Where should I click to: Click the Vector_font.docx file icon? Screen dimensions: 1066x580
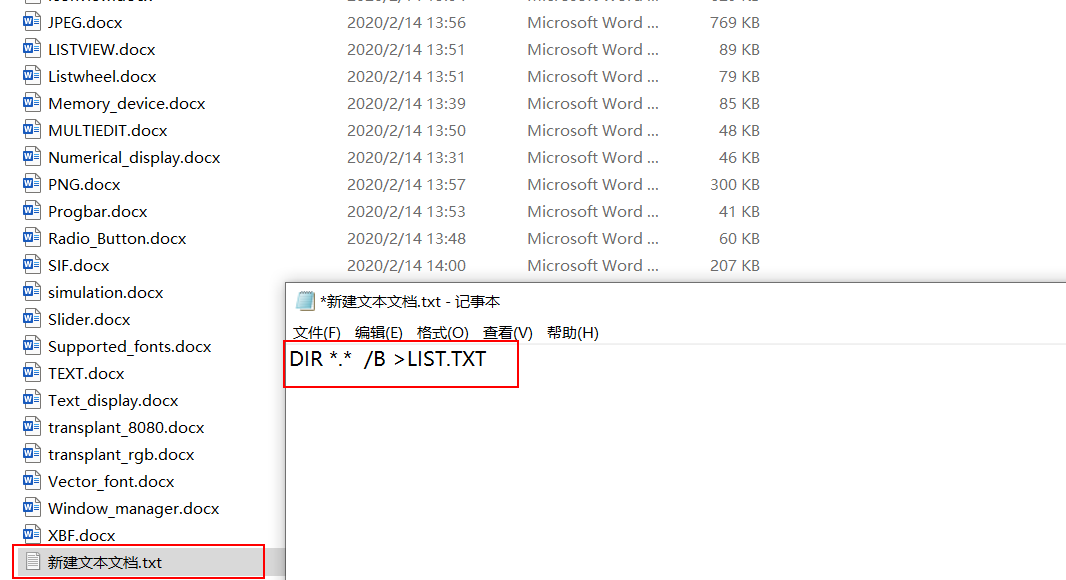click(31, 481)
